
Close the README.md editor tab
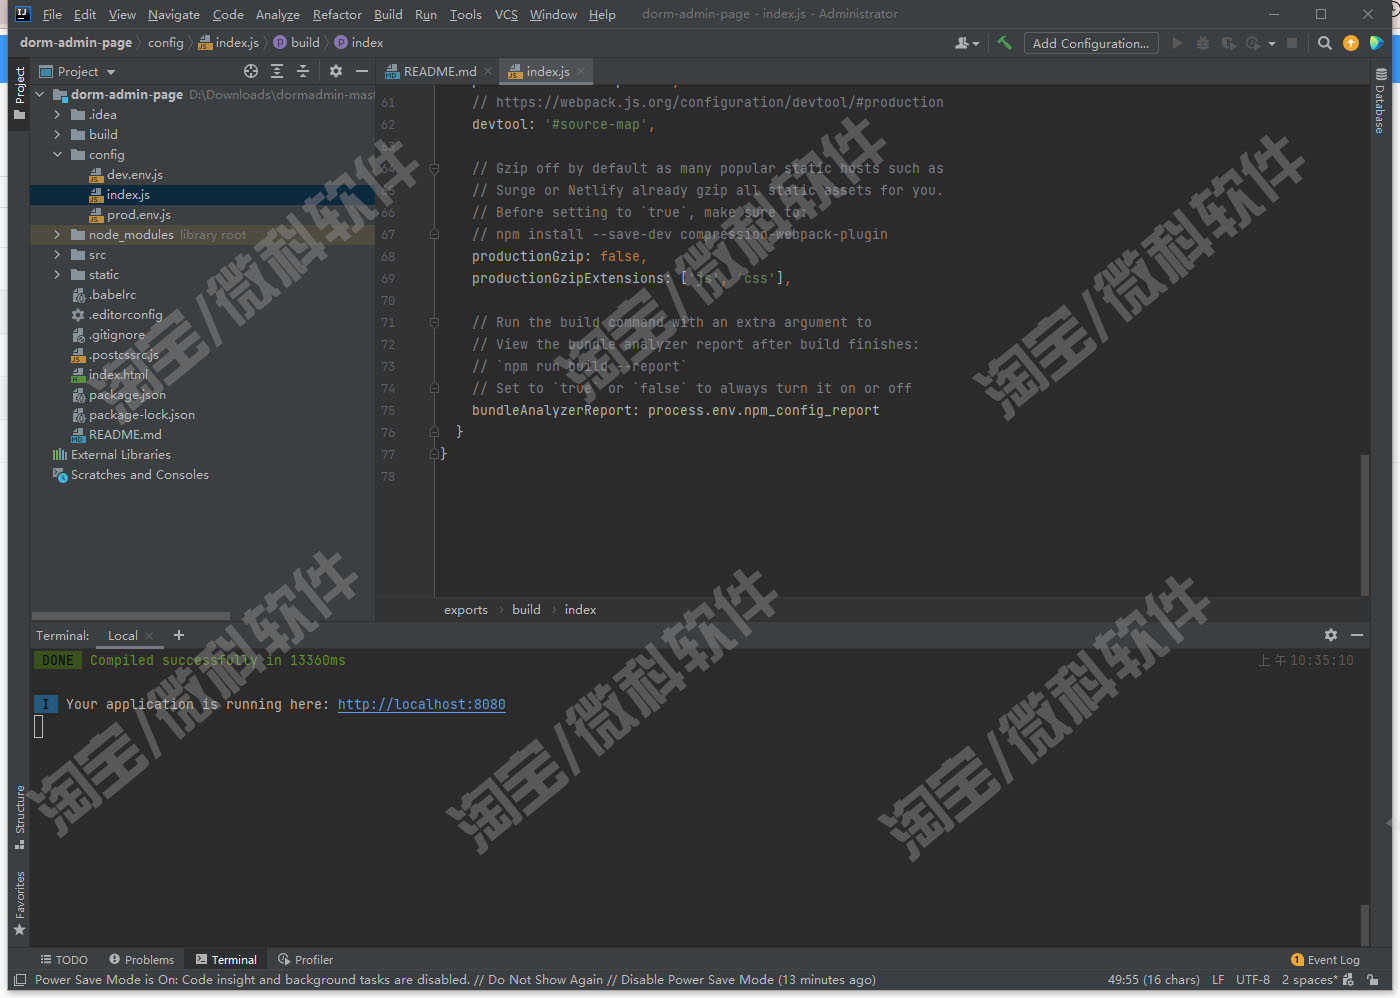click(488, 72)
